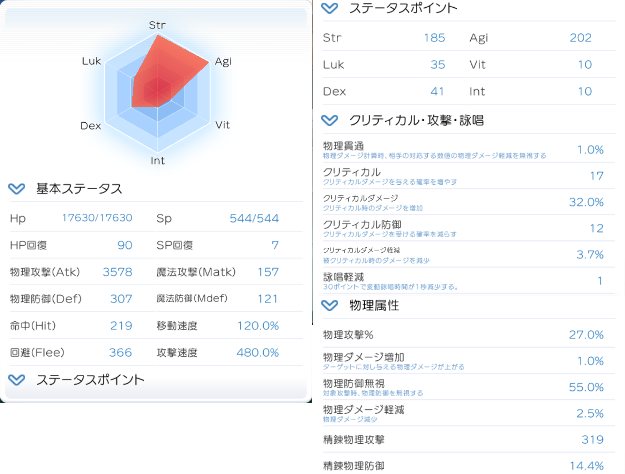Collapse the 基本ステータス section chevron
The image size is (625, 474).
click(17, 189)
